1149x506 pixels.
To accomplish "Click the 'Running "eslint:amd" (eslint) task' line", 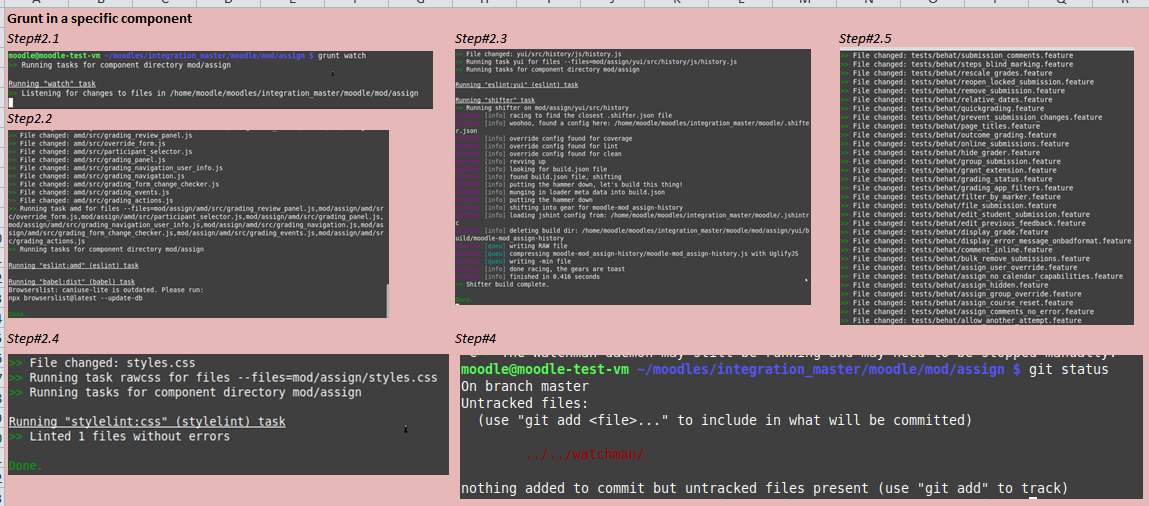I will point(73,266).
